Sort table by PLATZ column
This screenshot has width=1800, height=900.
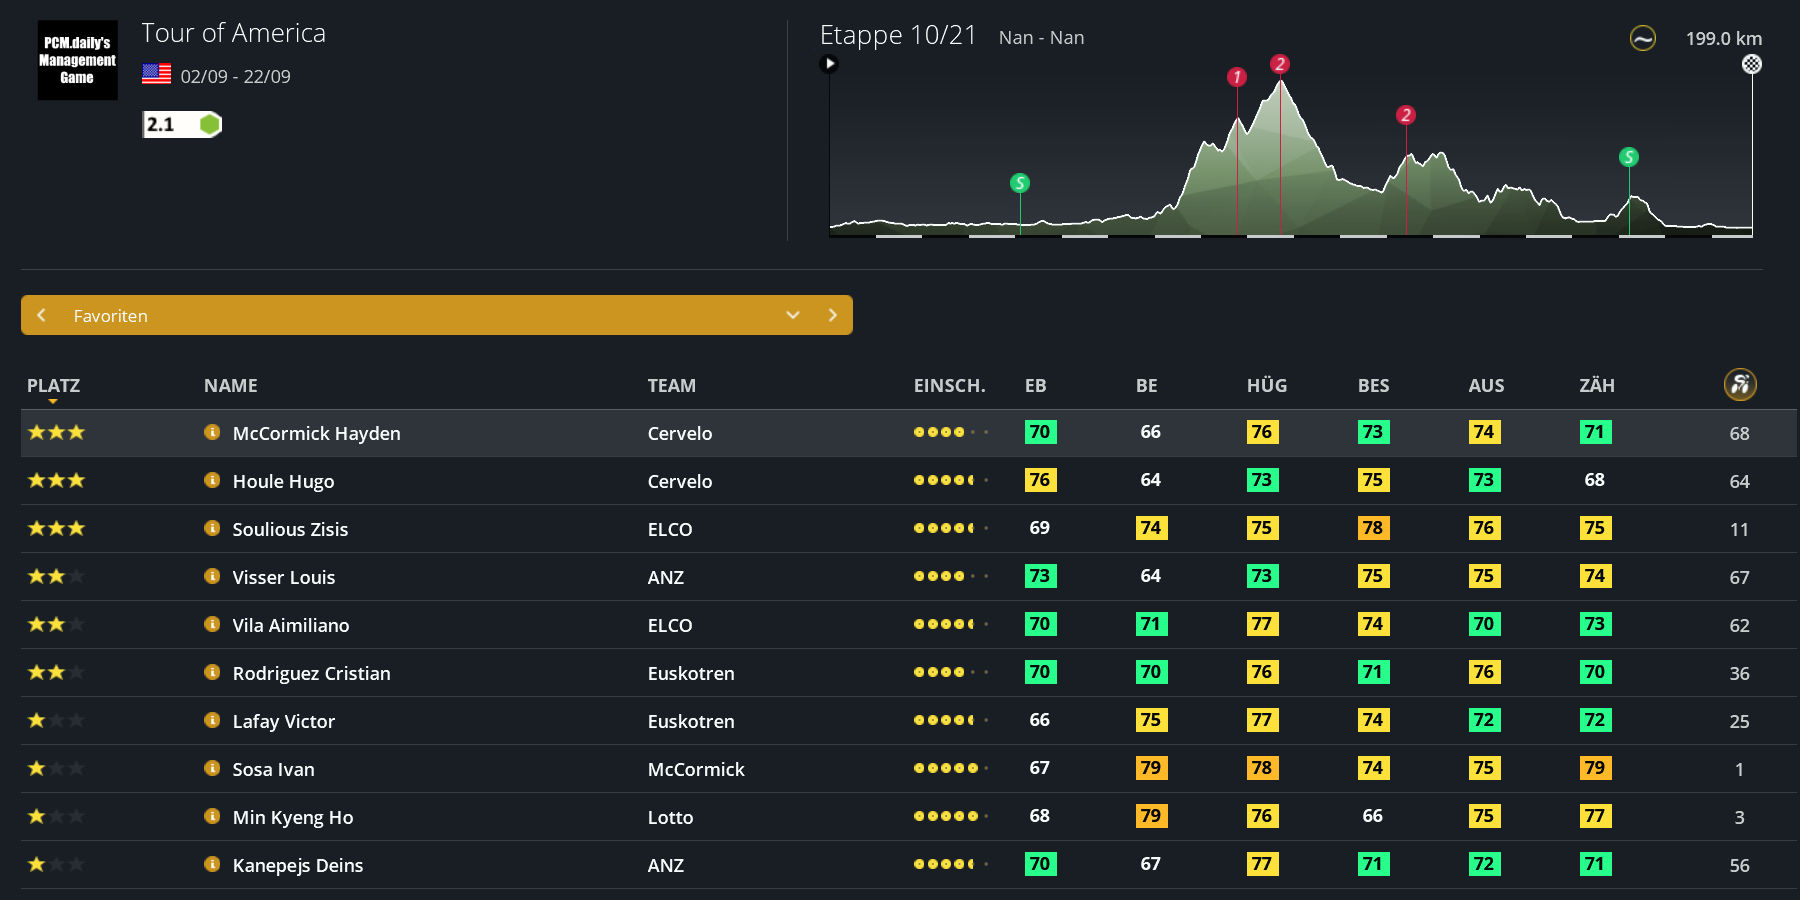[53, 386]
